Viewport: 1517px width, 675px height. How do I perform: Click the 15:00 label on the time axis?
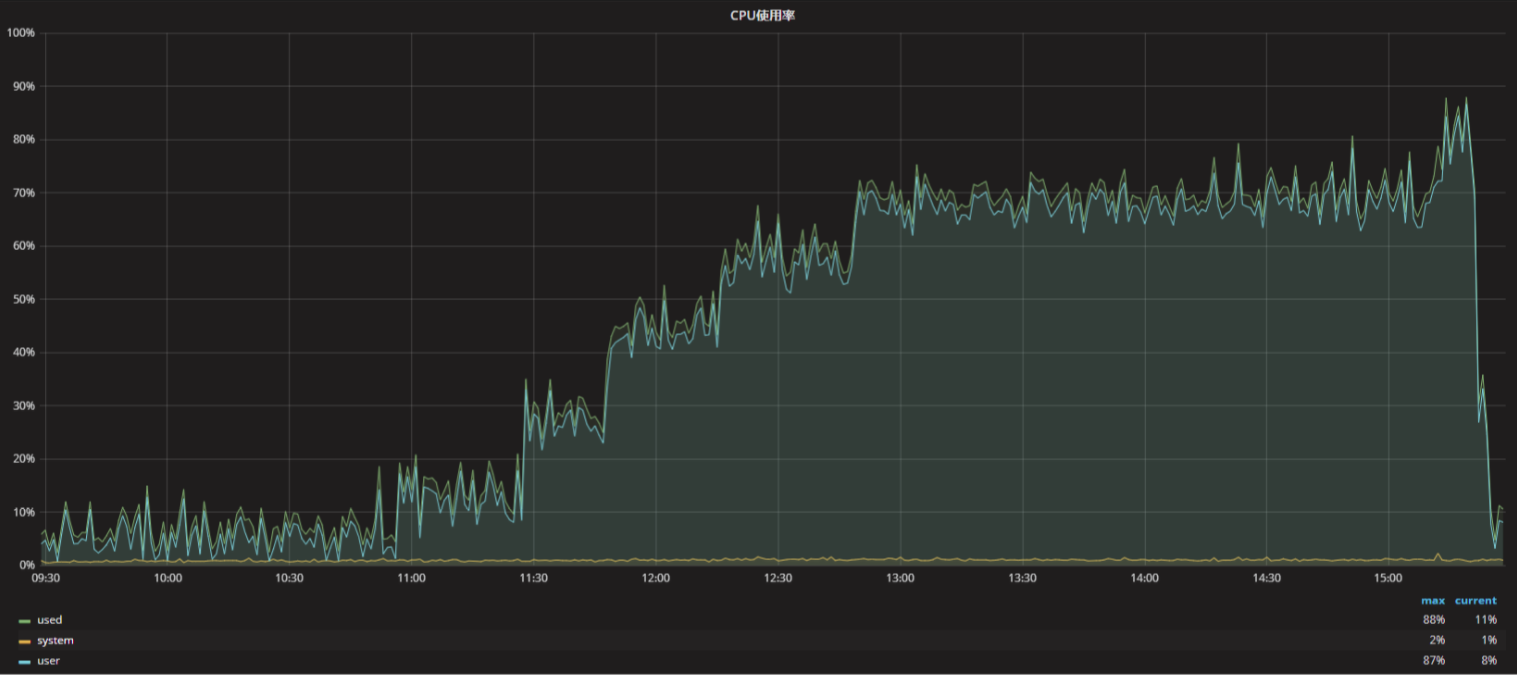(1388, 578)
